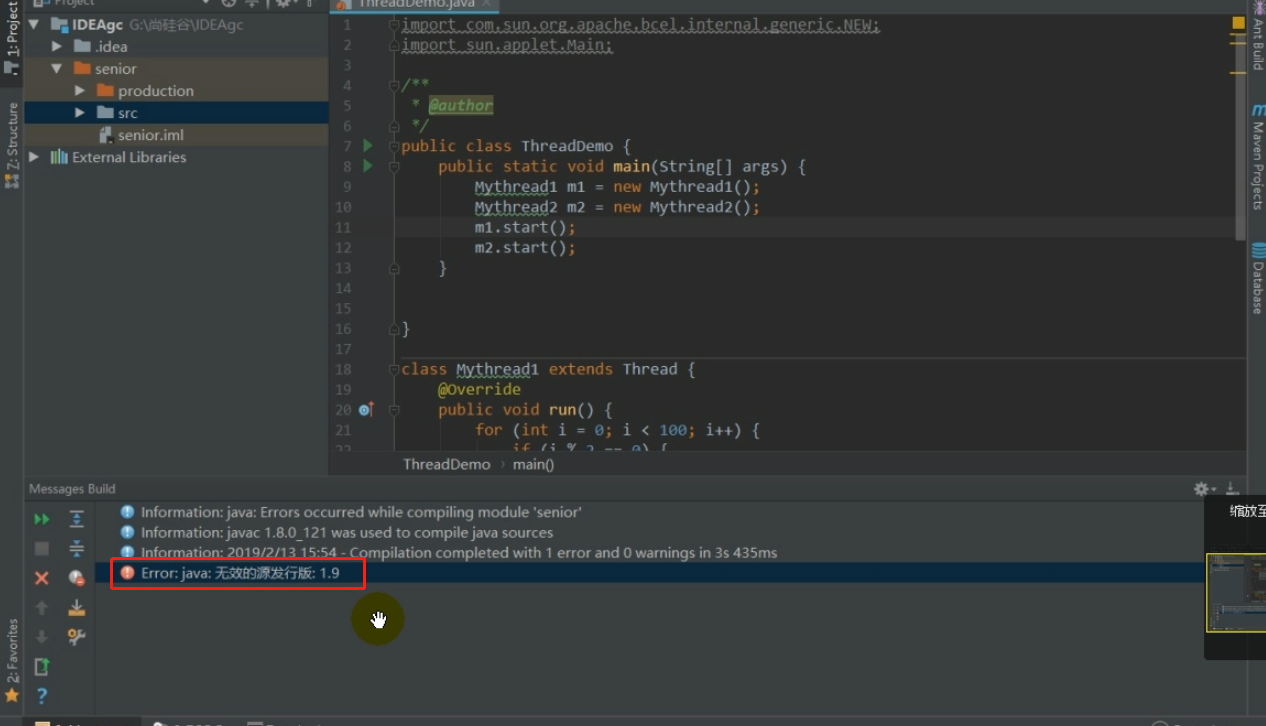Select message 'javac 1.8.0_121 was used'
The width and height of the screenshot is (1266, 726).
(347, 532)
